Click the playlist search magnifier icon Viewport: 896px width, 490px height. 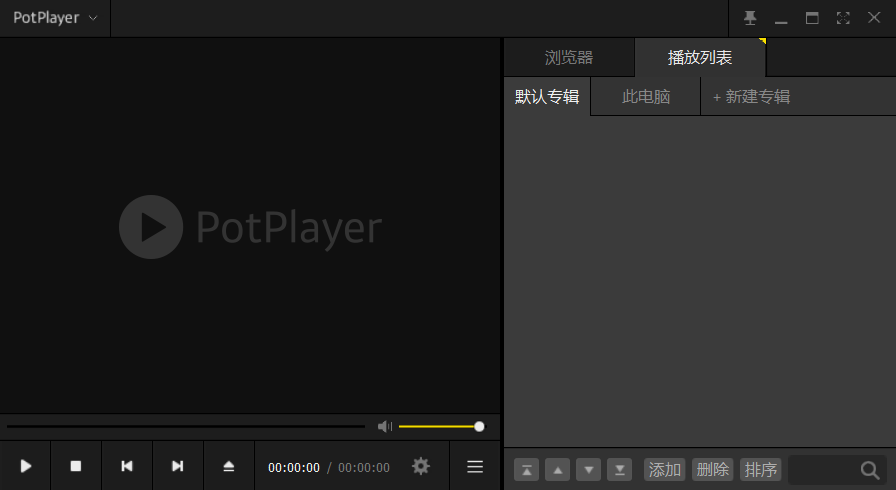coord(870,470)
